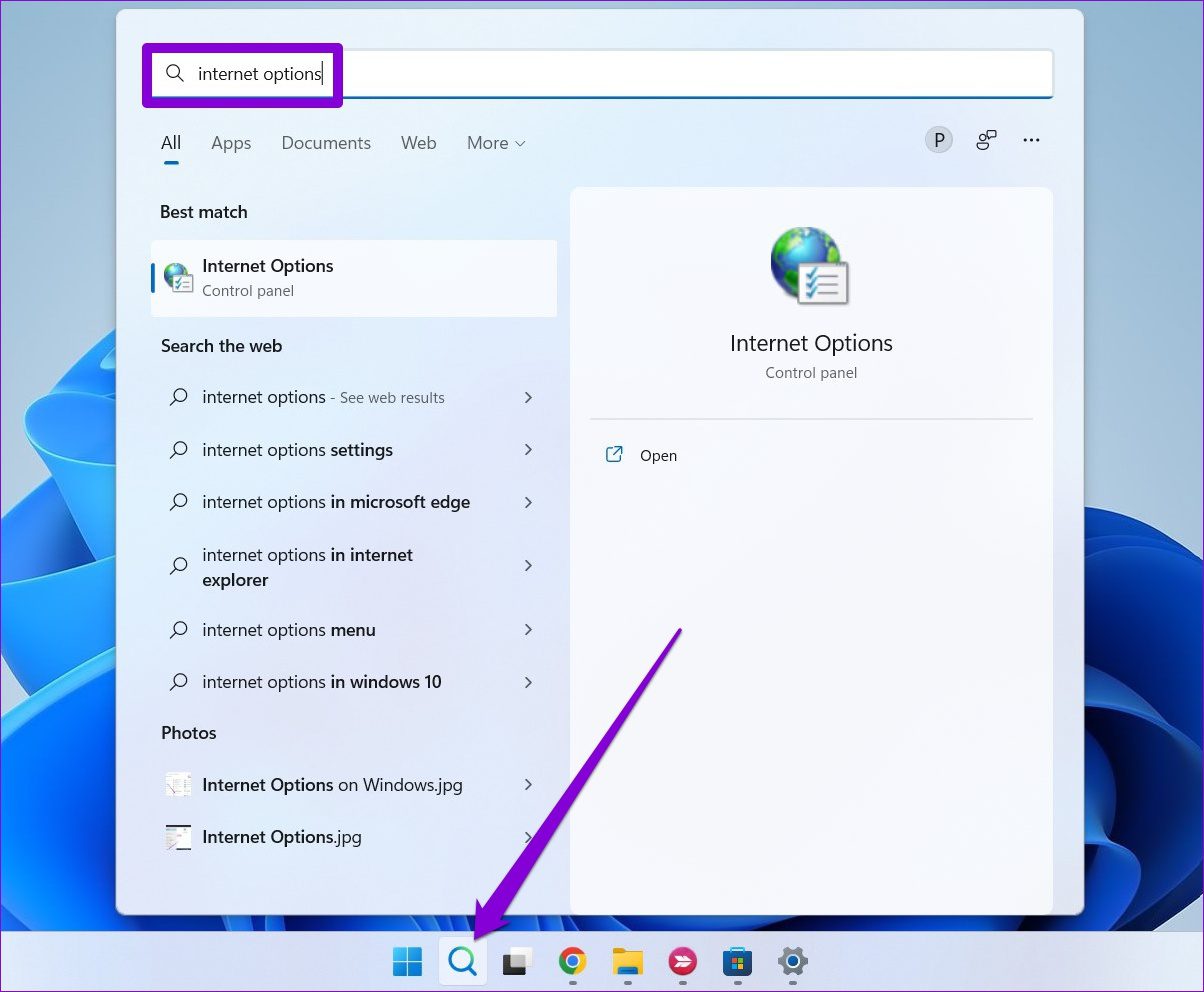Switch to the Web tab
Screen dimensions: 1204x992
(418, 143)
